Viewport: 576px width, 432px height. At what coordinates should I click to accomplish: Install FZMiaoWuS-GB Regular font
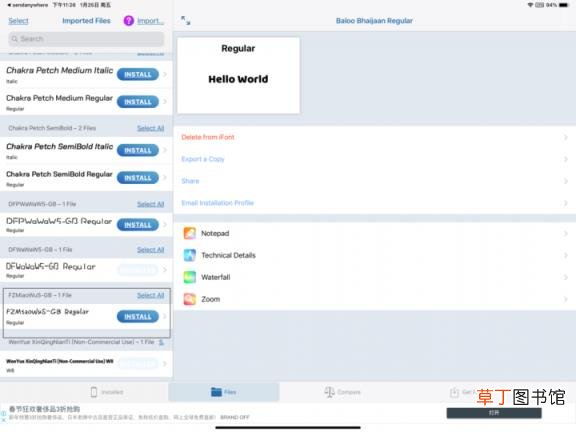coord(138,316)
